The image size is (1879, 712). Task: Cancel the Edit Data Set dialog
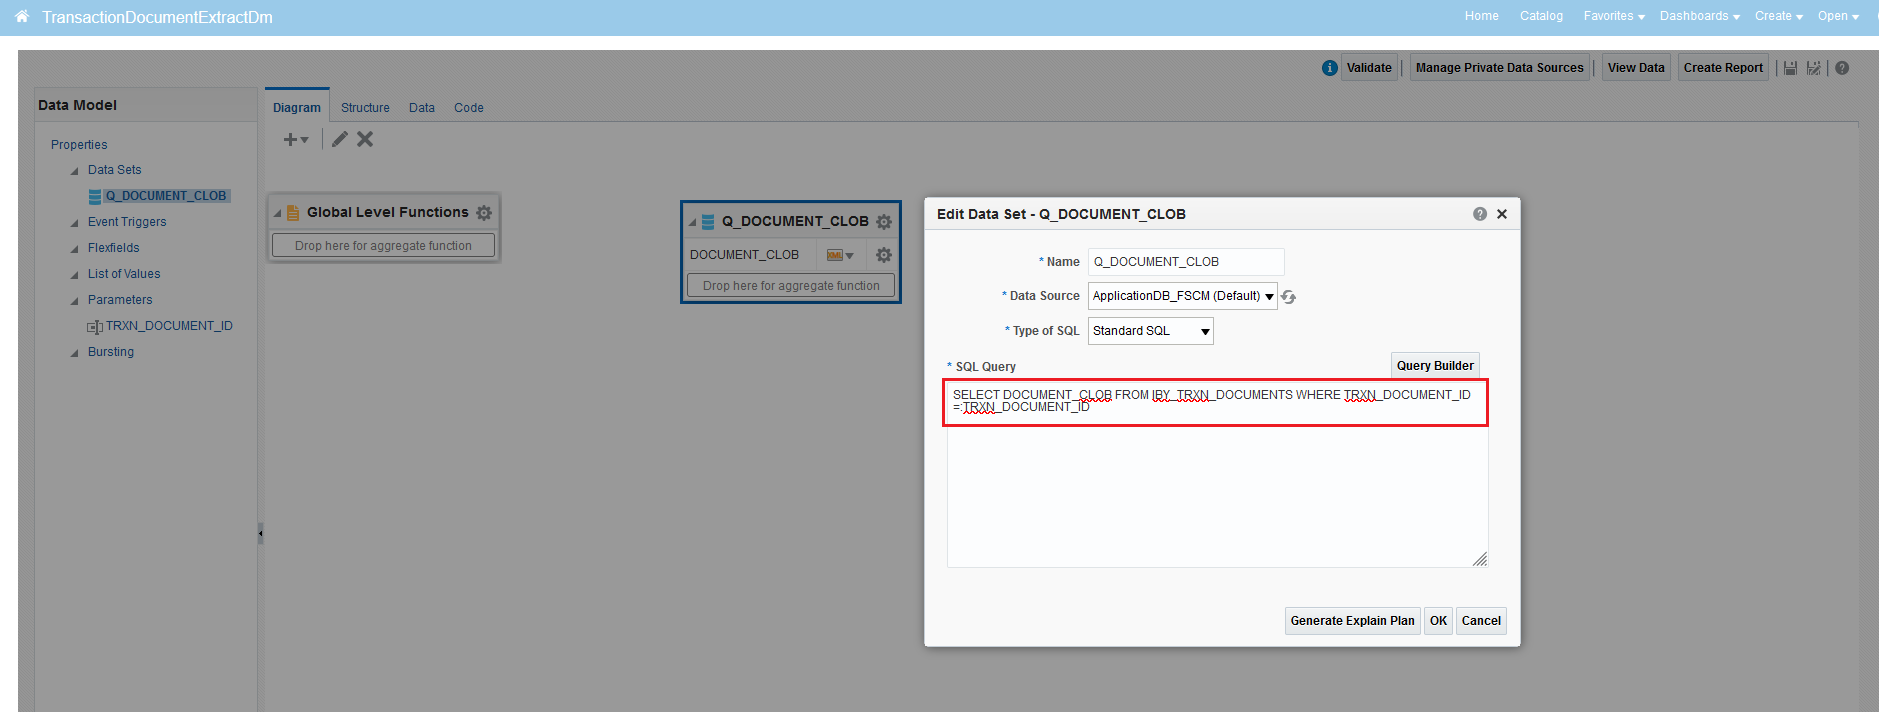(1481, 621)
